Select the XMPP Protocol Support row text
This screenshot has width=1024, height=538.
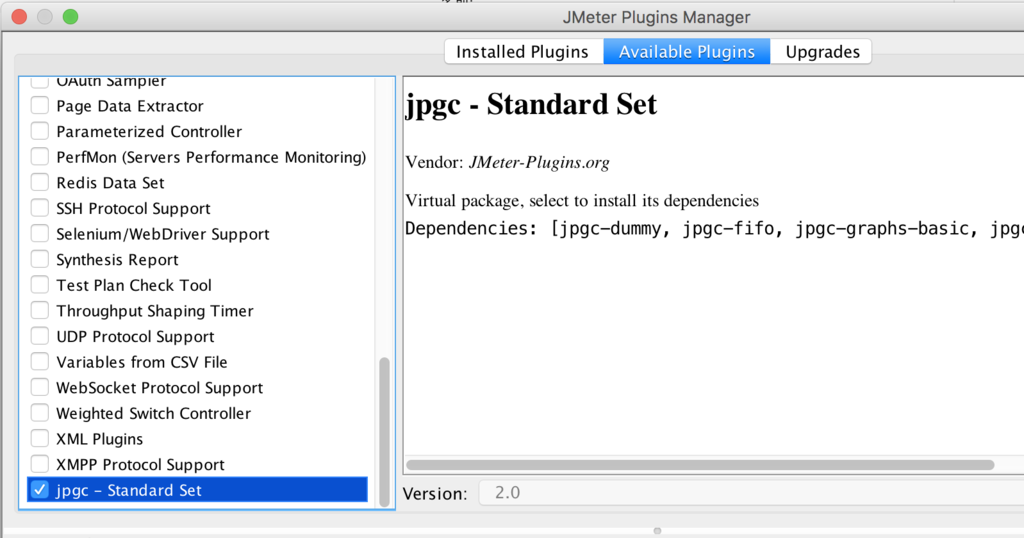pyautogui.click(x=140, y=464)
